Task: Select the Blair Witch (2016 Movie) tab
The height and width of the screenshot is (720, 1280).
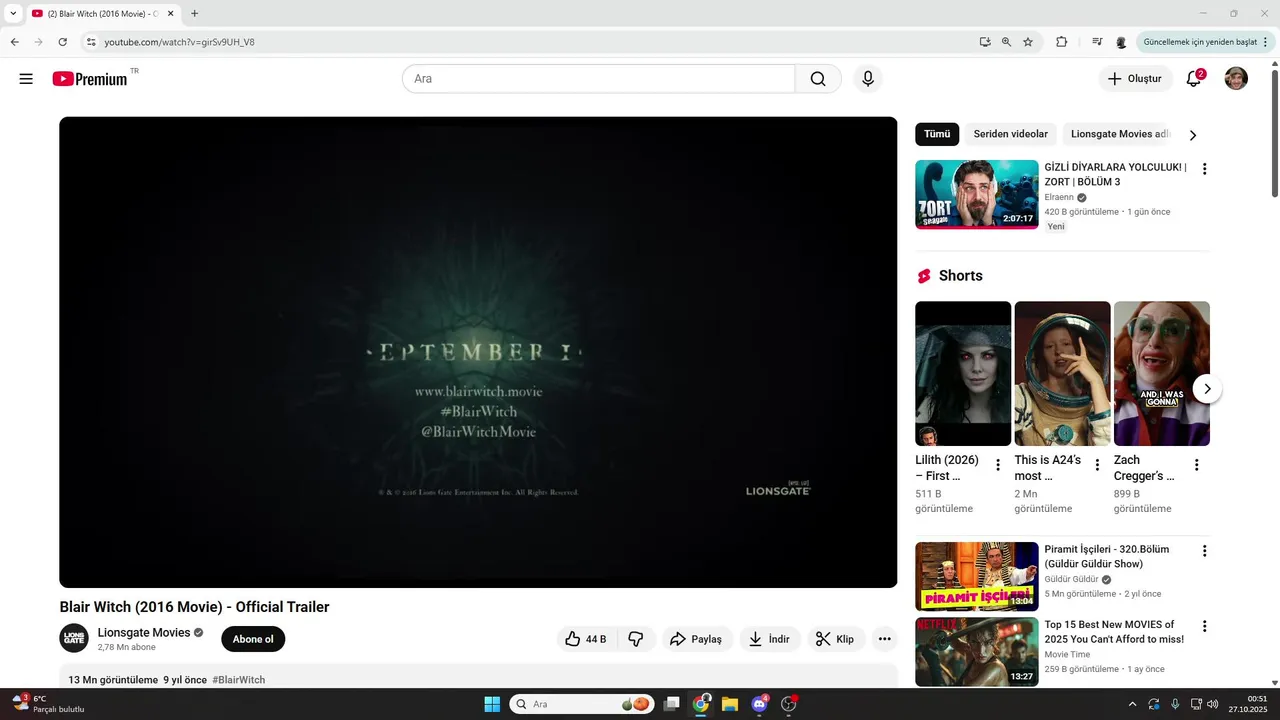Action: point(103,13)
